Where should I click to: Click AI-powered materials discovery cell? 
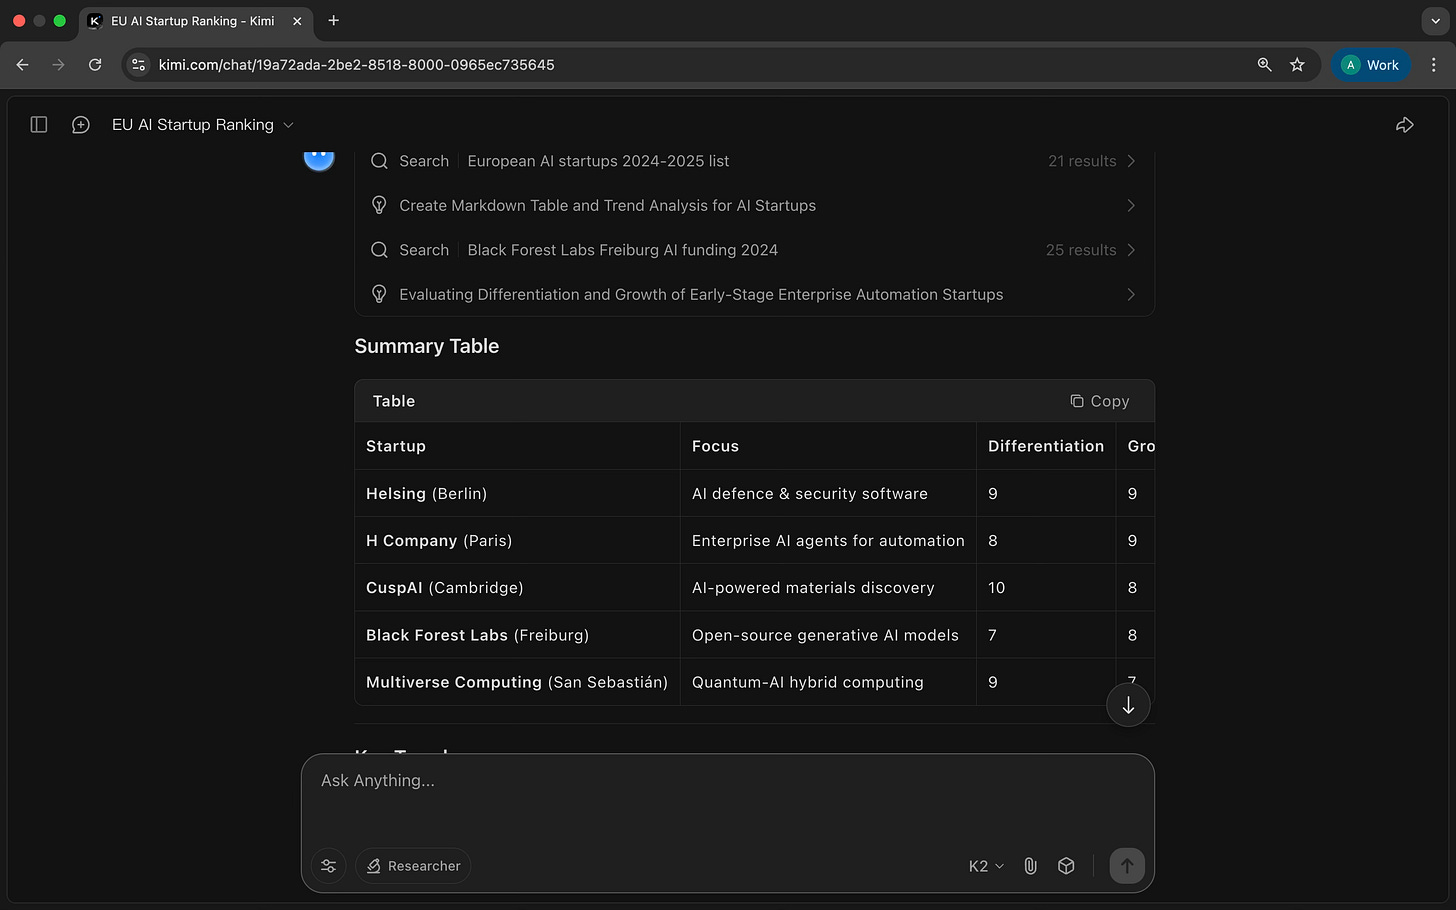click(828, 588)
